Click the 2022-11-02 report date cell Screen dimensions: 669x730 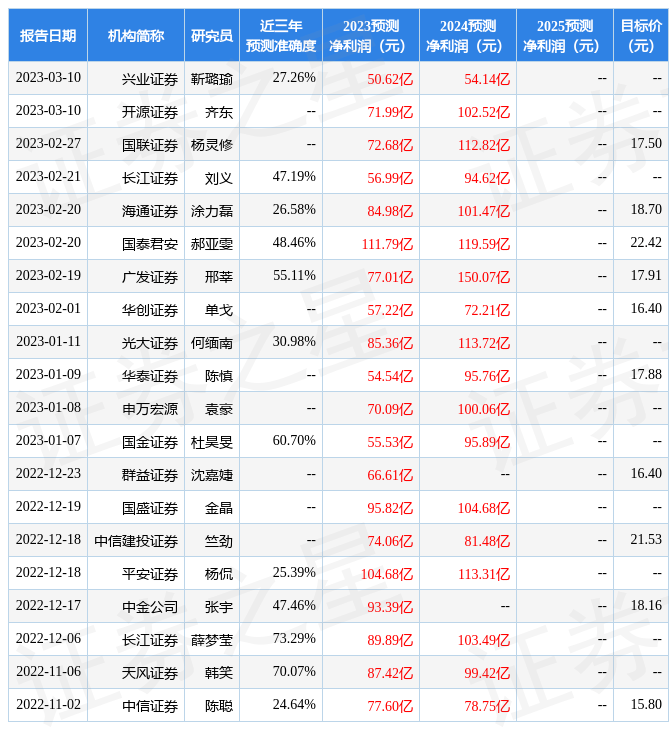tap(48, 705)
